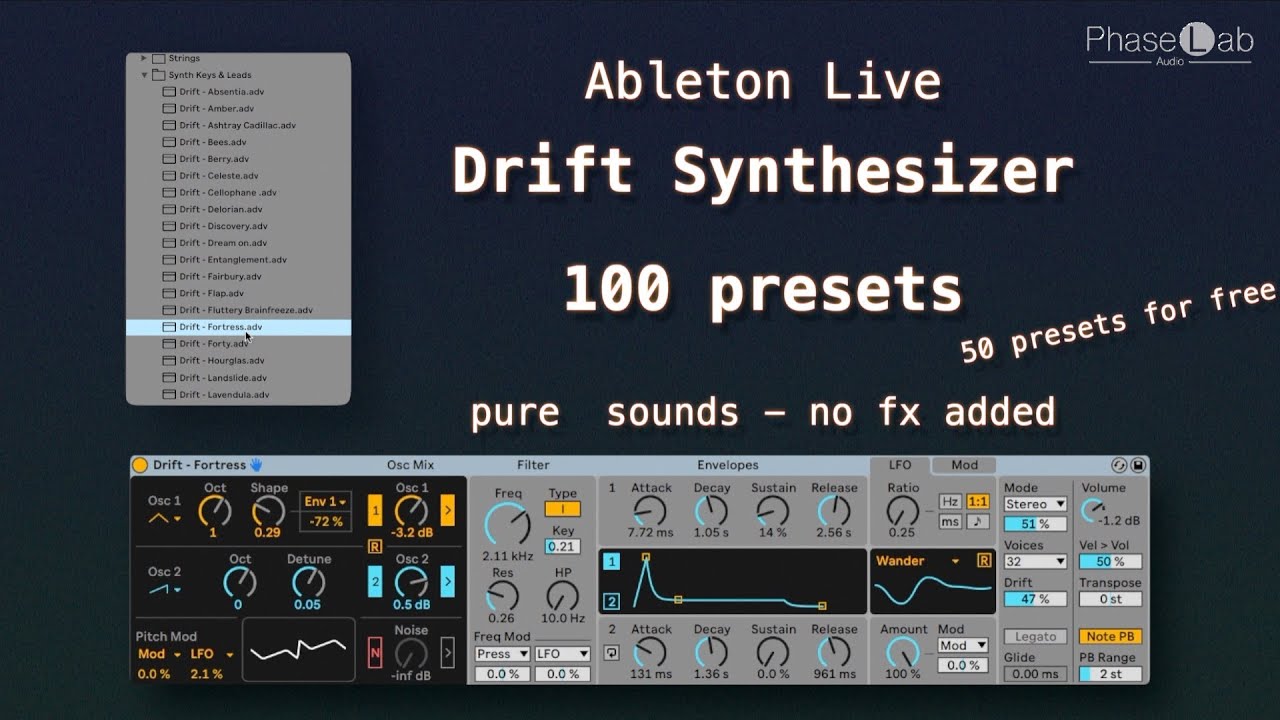
Task: Click the Transpose 0 st field
Action: point(1110,599)
